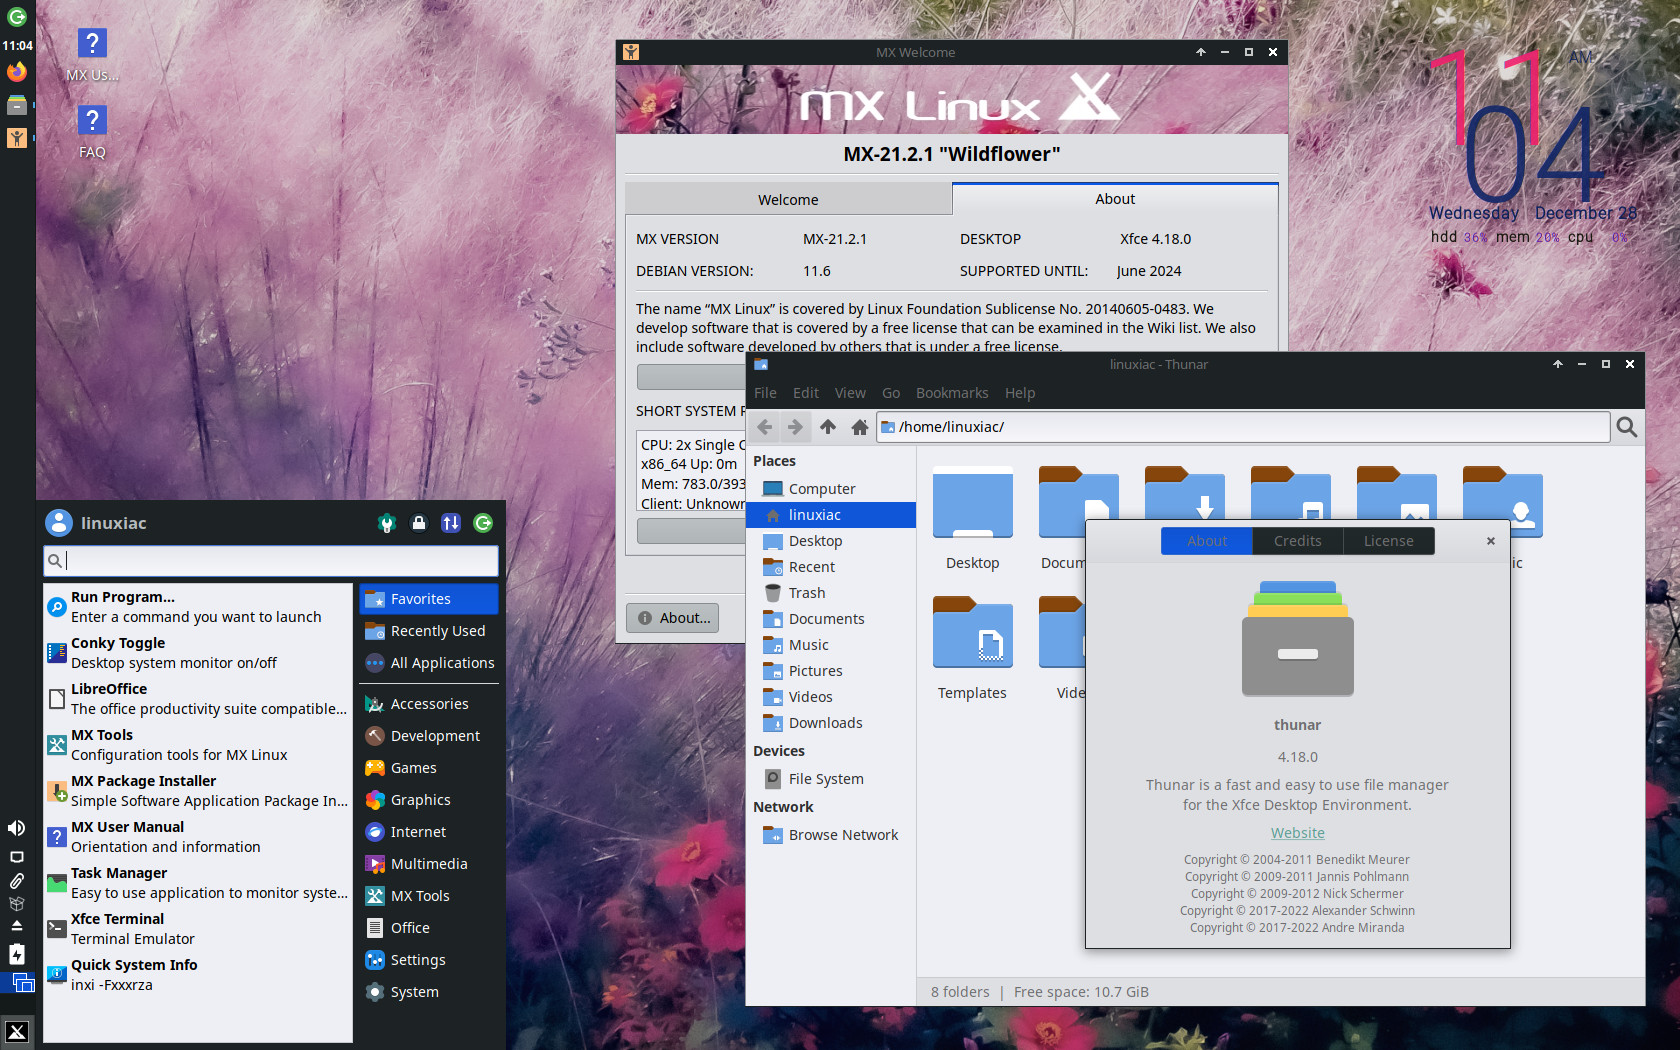Image resolution: width=1680 pixels, height=1050 pixels.
Task: Open the System category in menu
Action: (429, 992)
